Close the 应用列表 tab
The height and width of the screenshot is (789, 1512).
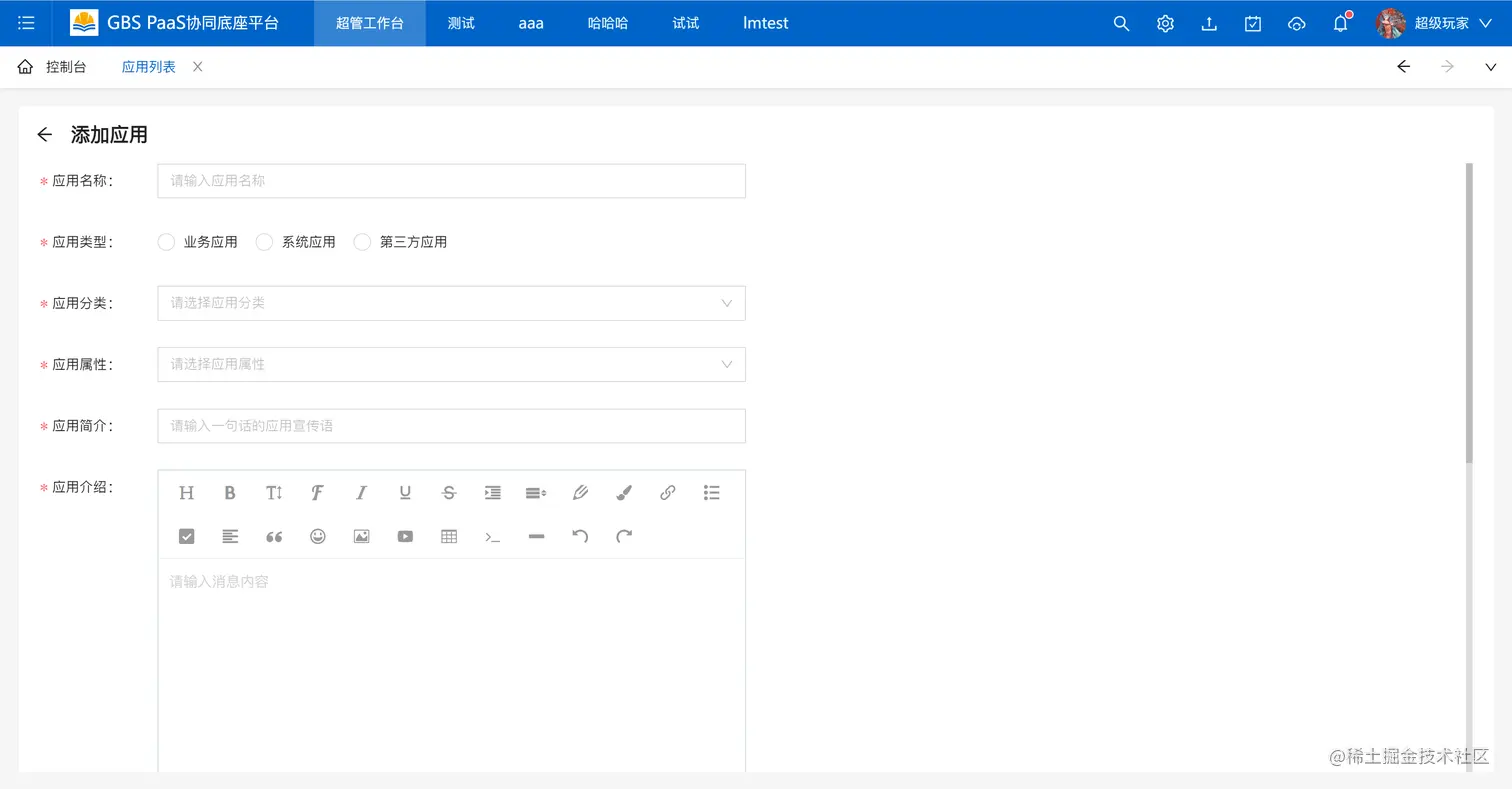coord(197,67)
